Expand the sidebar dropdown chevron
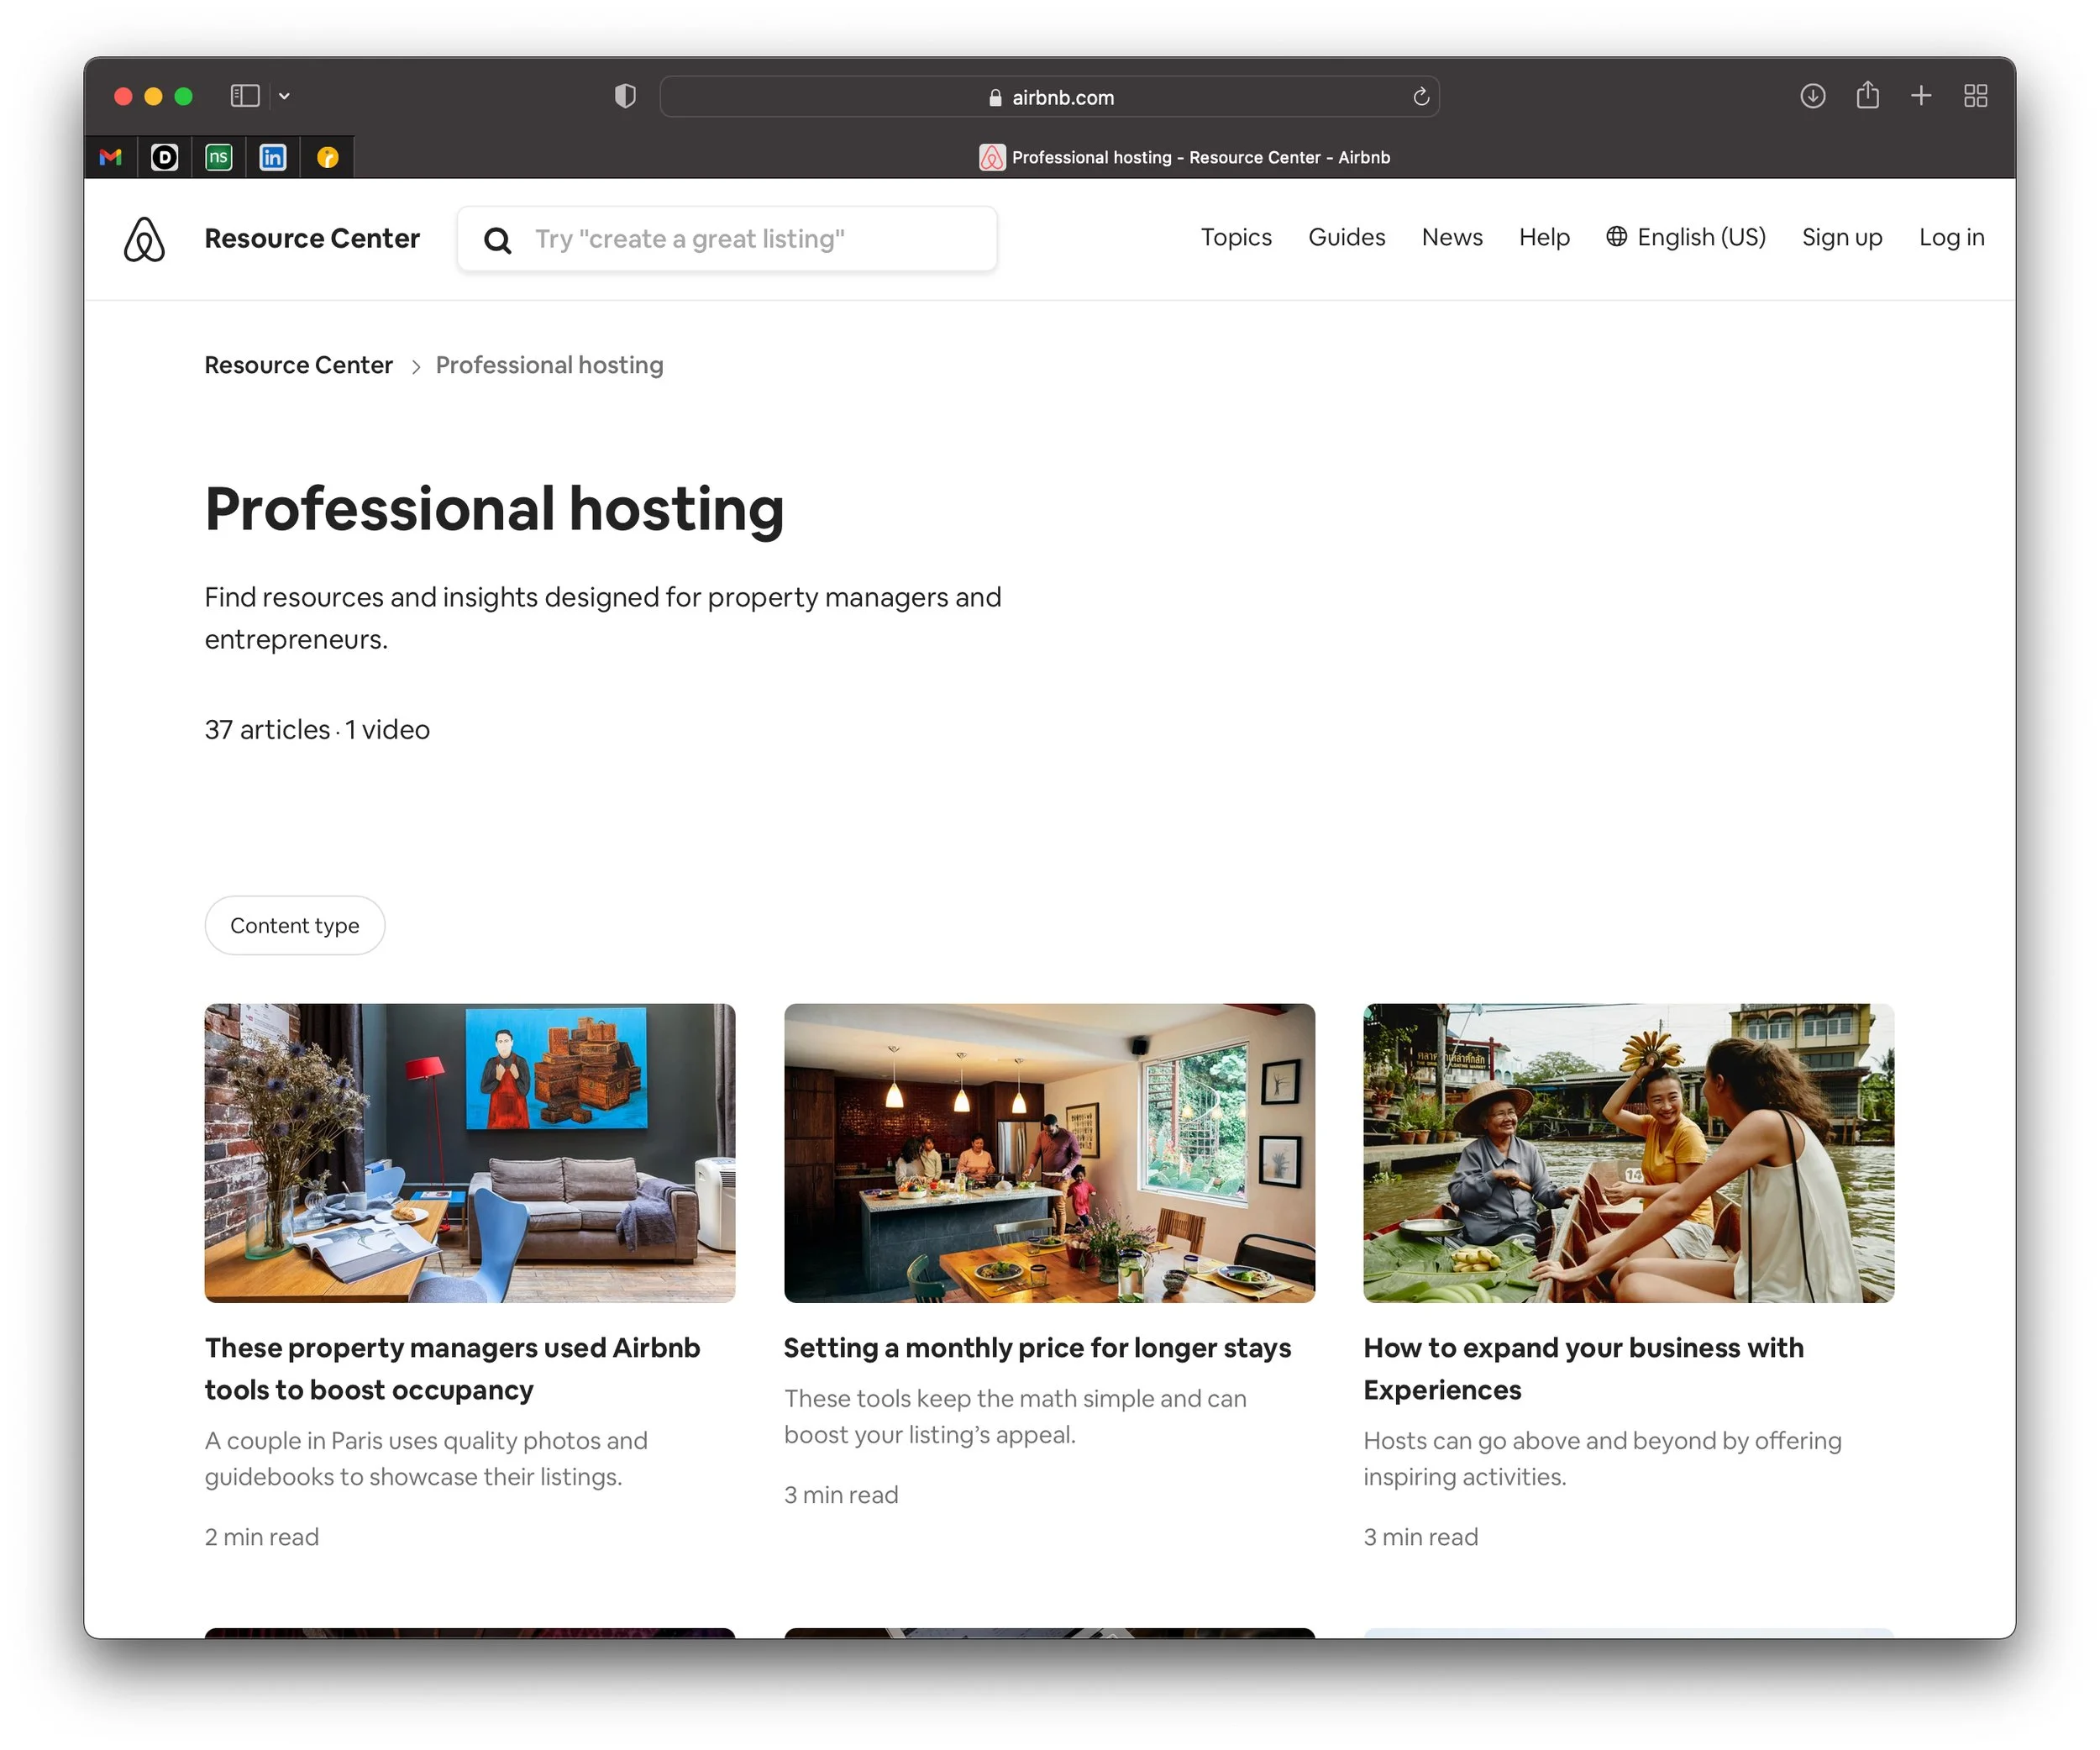The image size is (2100, 1750). click(x=284, y=96)
